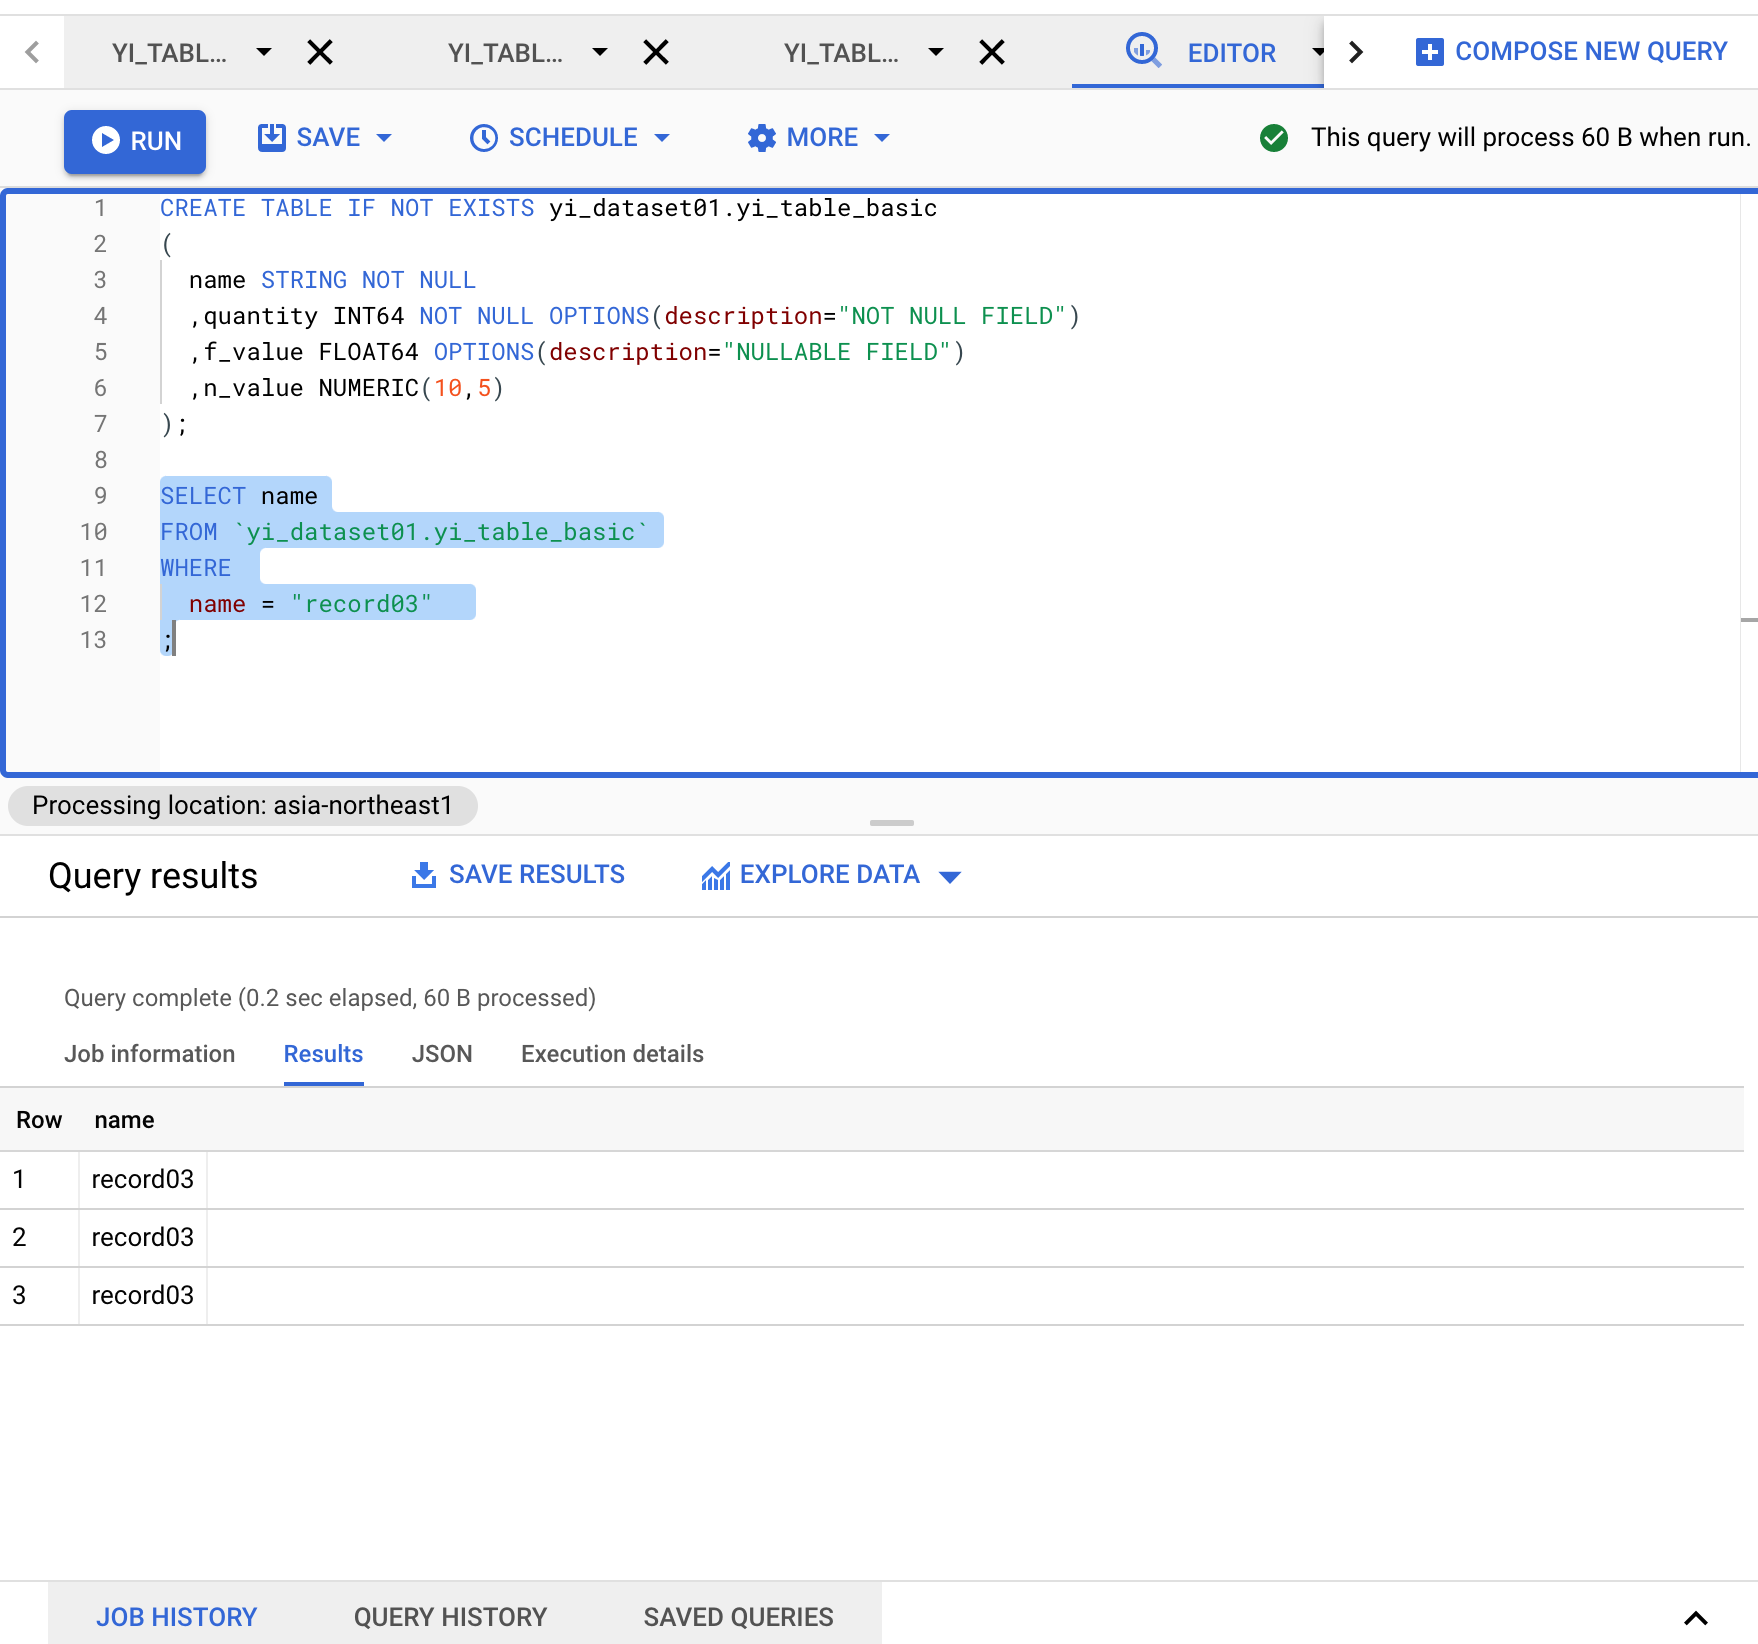
Task: Click the SAVE RESULTS download icon
Action: point(424,875)
